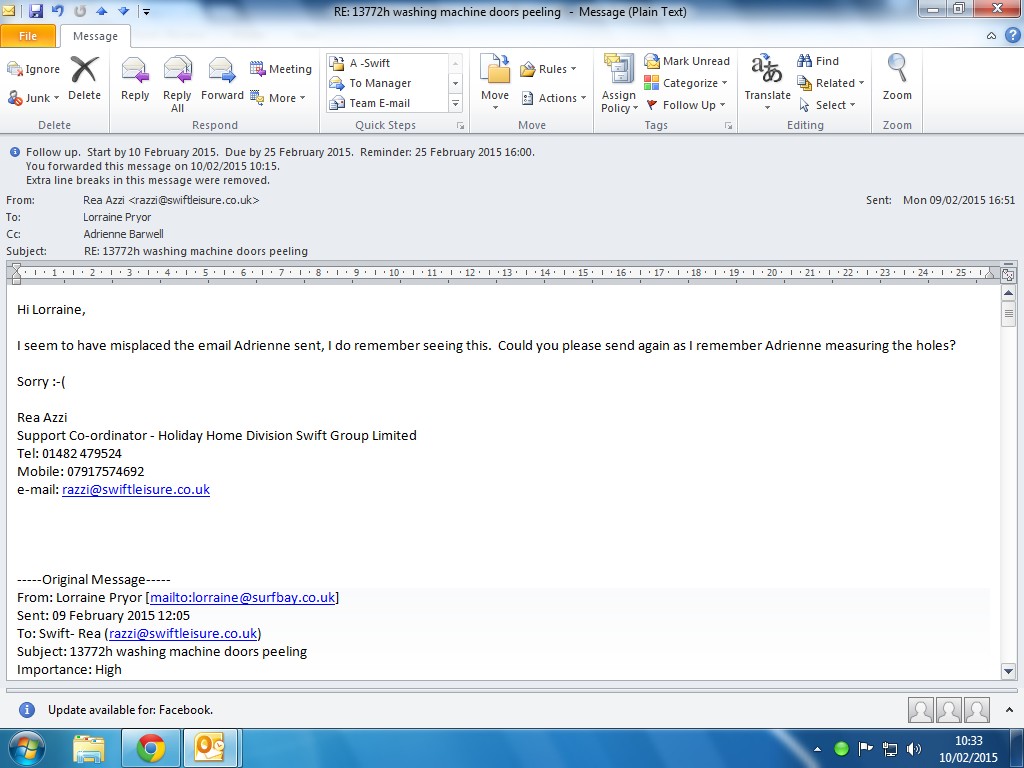Click the Find binoculars icon
1024x768 pixels.
805,61
